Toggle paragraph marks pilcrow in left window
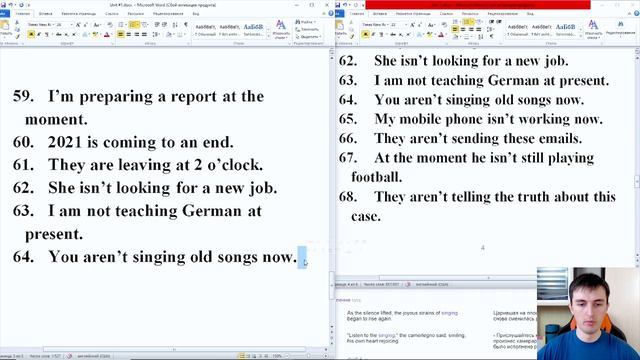 coord(186,25)
